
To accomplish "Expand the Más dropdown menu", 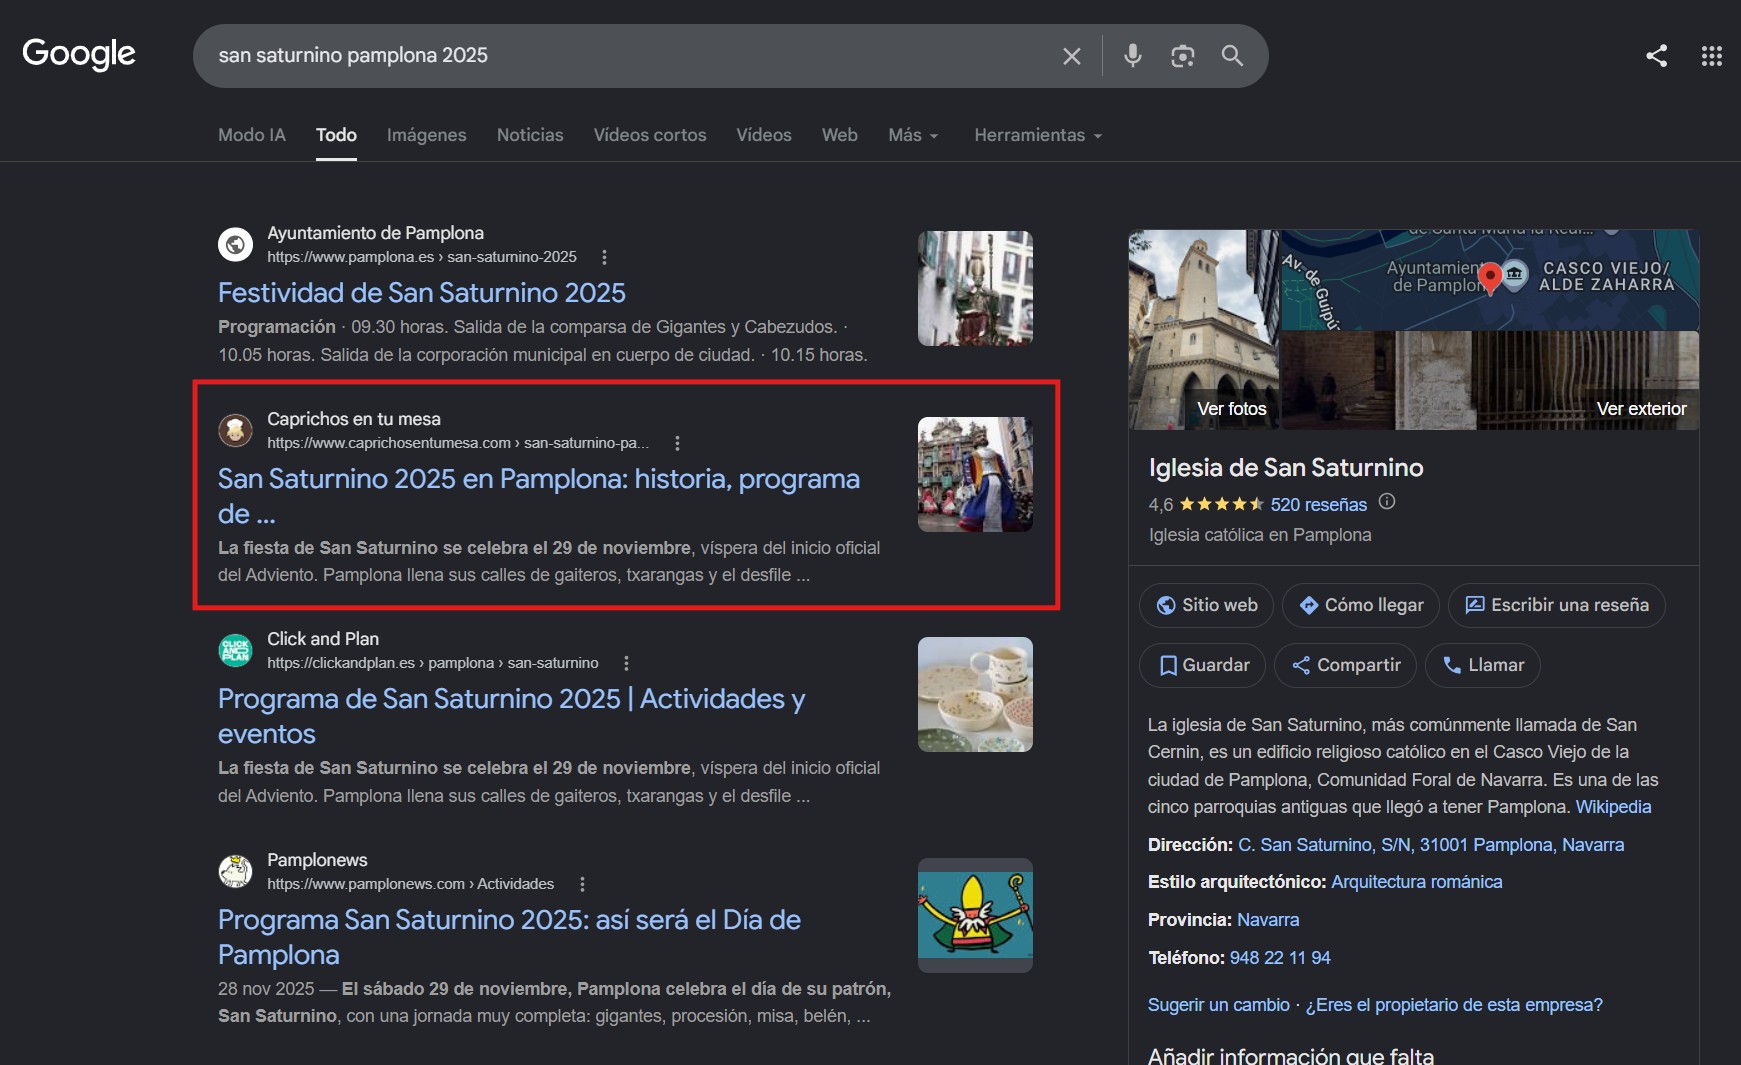I will (x=913, y=135).
